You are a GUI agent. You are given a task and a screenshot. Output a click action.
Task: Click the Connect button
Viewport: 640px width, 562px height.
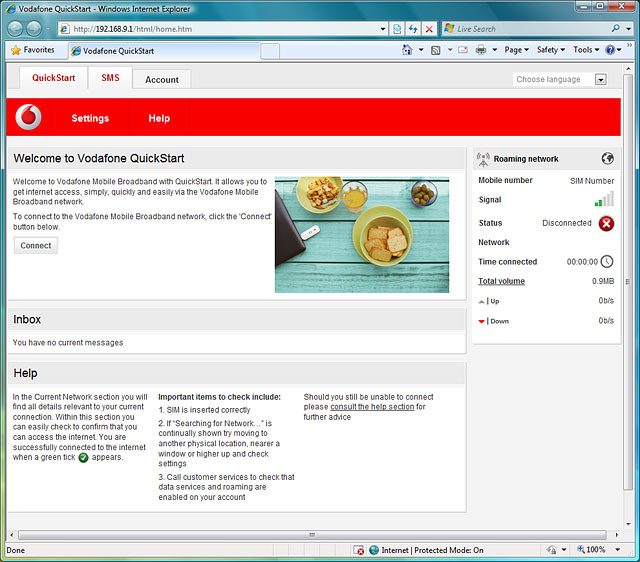click(36, 246)
